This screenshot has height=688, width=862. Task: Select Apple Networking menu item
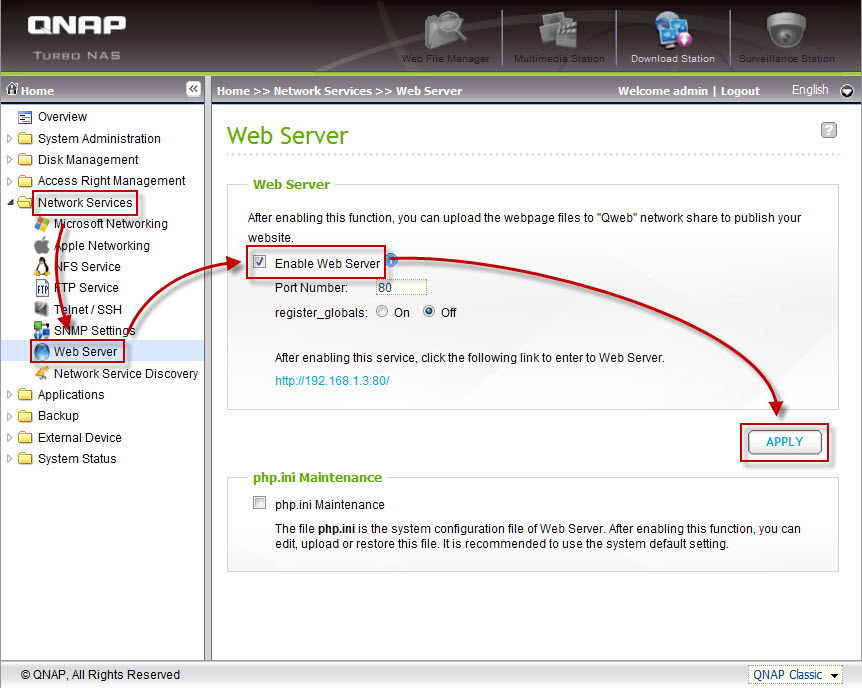point(102,246)
